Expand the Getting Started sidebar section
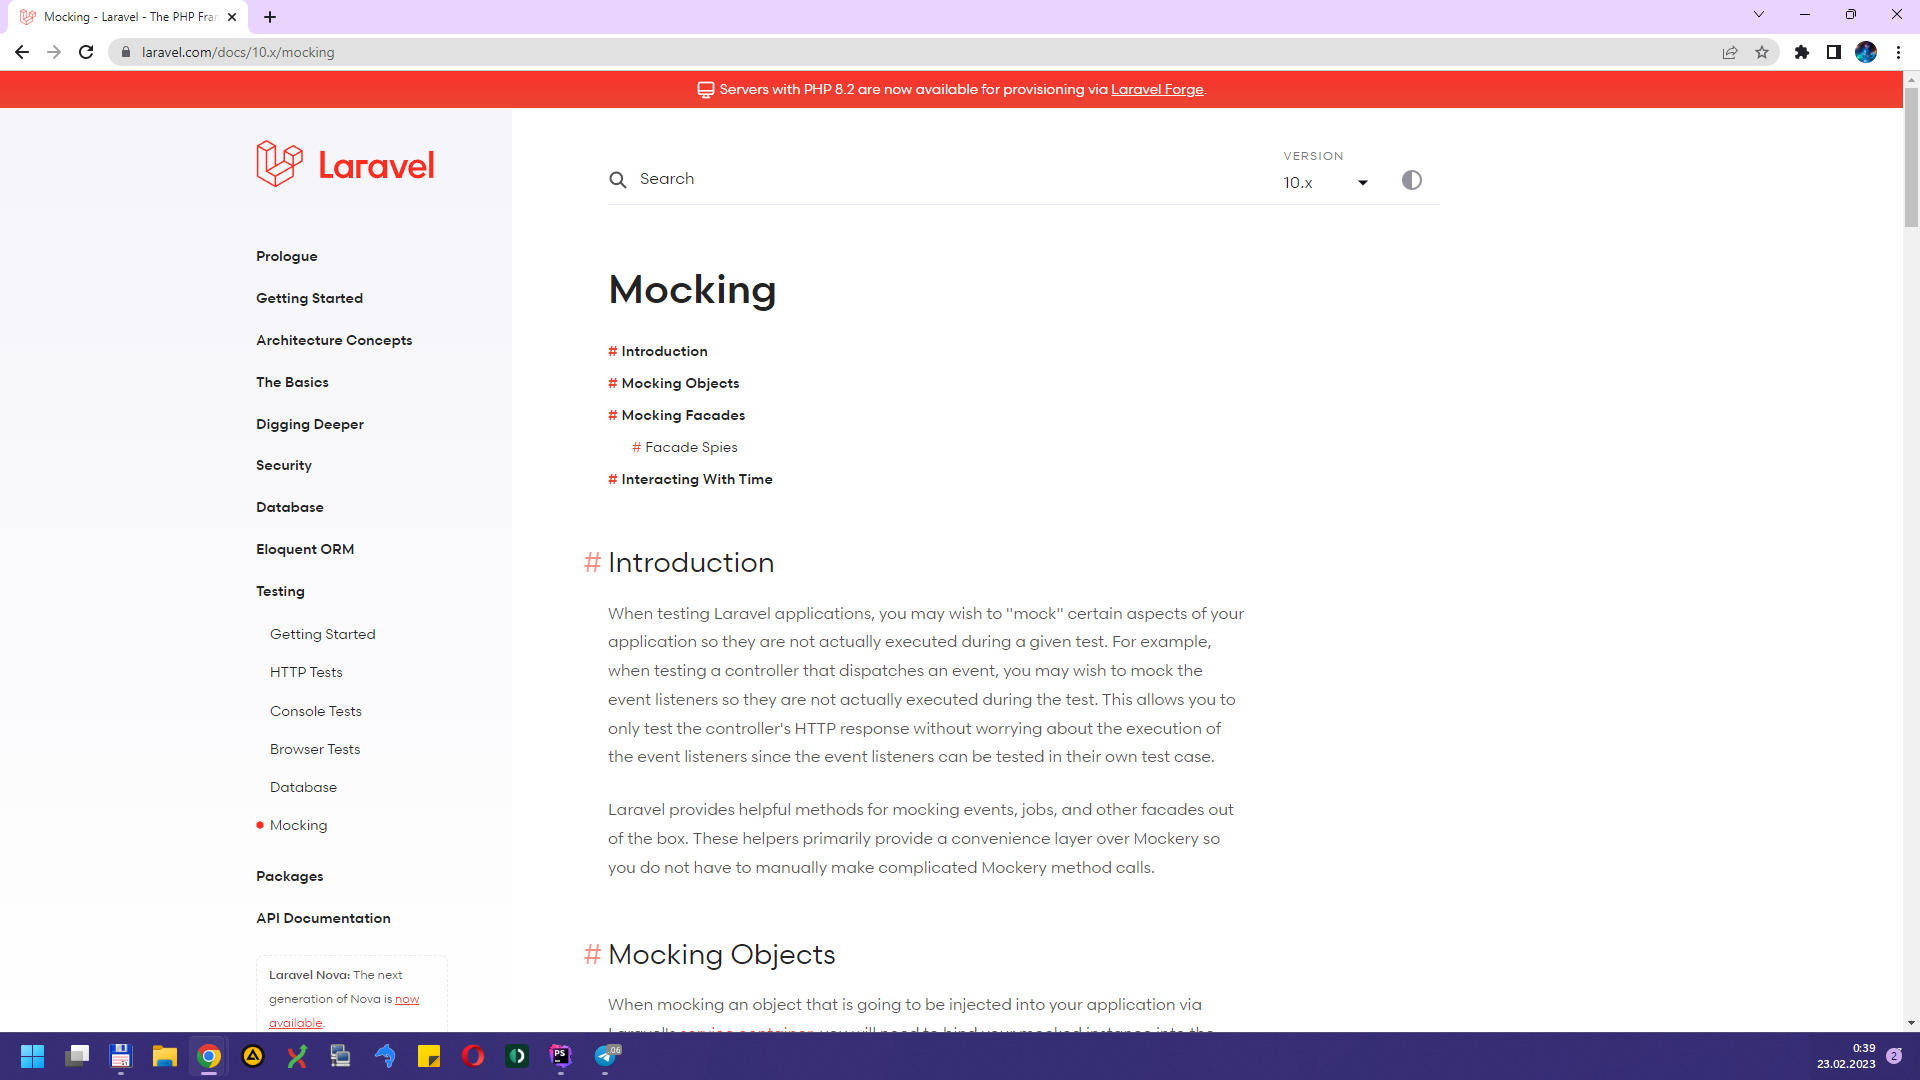The image size is (1920, 1080). [309, 298]
